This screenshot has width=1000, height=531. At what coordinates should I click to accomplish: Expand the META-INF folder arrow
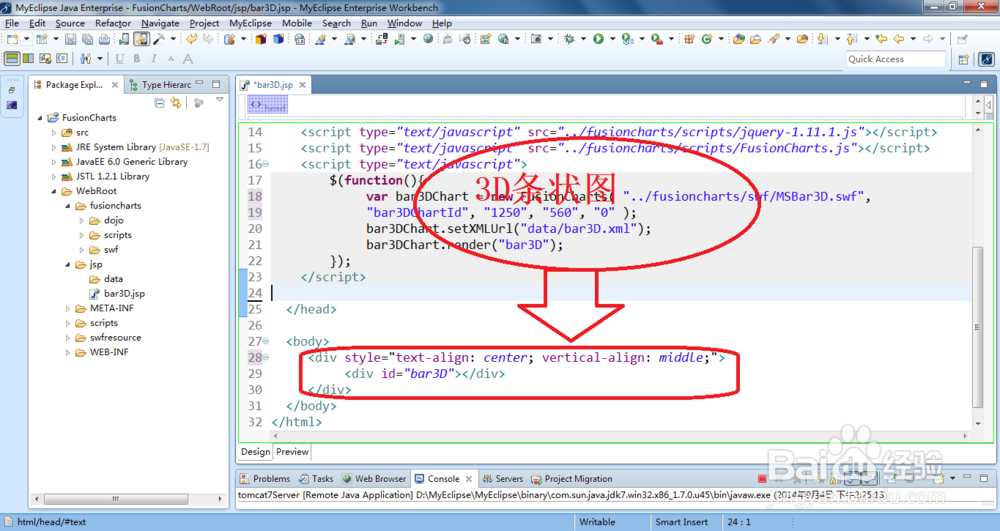(68, 309)
